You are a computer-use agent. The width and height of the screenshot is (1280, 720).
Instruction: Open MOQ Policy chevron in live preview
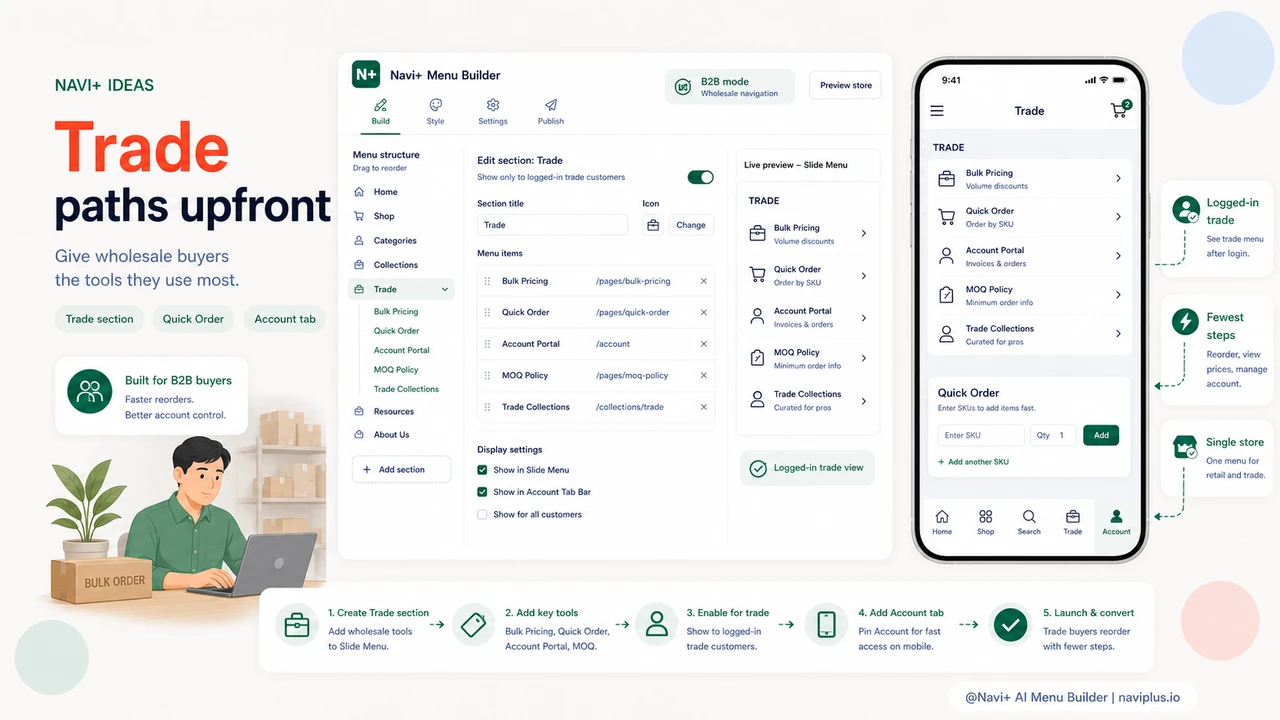[864, 359]
